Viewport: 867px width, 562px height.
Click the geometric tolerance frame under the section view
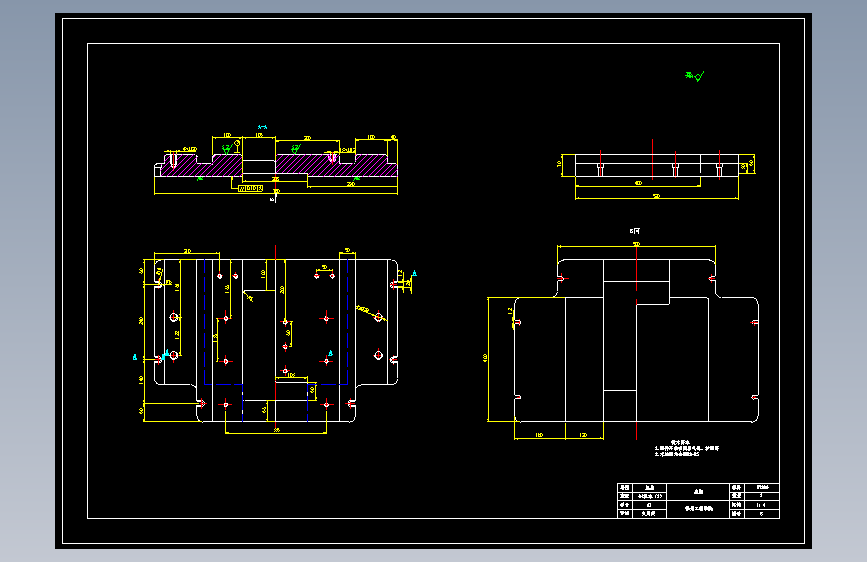point(250,189)
